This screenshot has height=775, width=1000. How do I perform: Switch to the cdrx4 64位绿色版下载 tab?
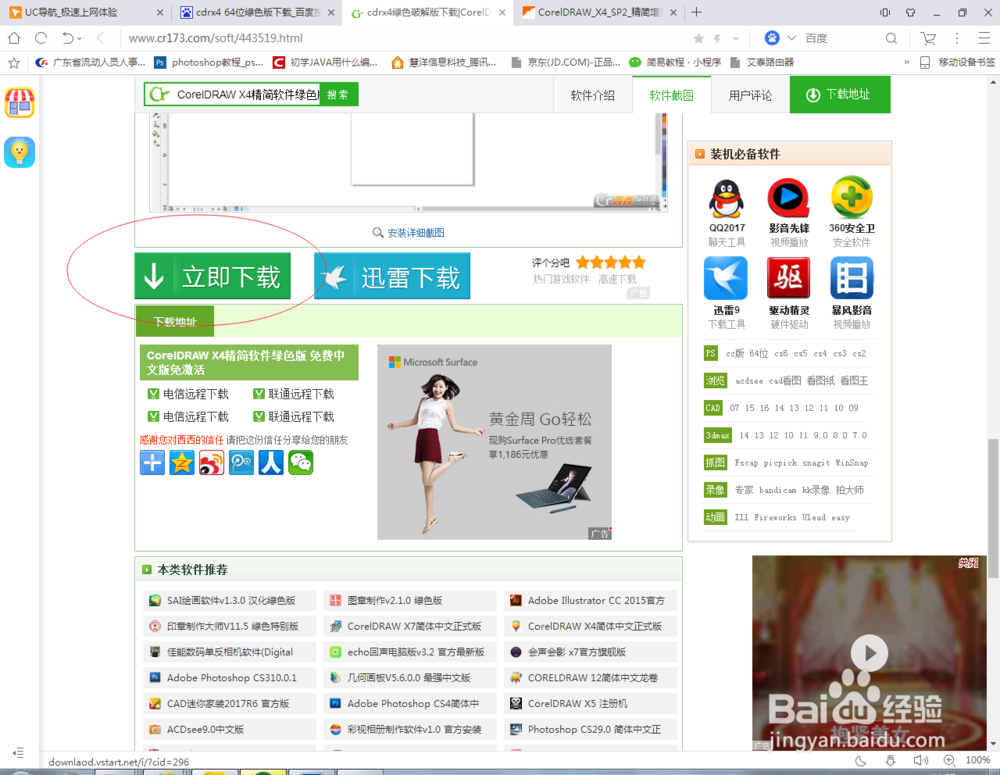click(258, 12)
